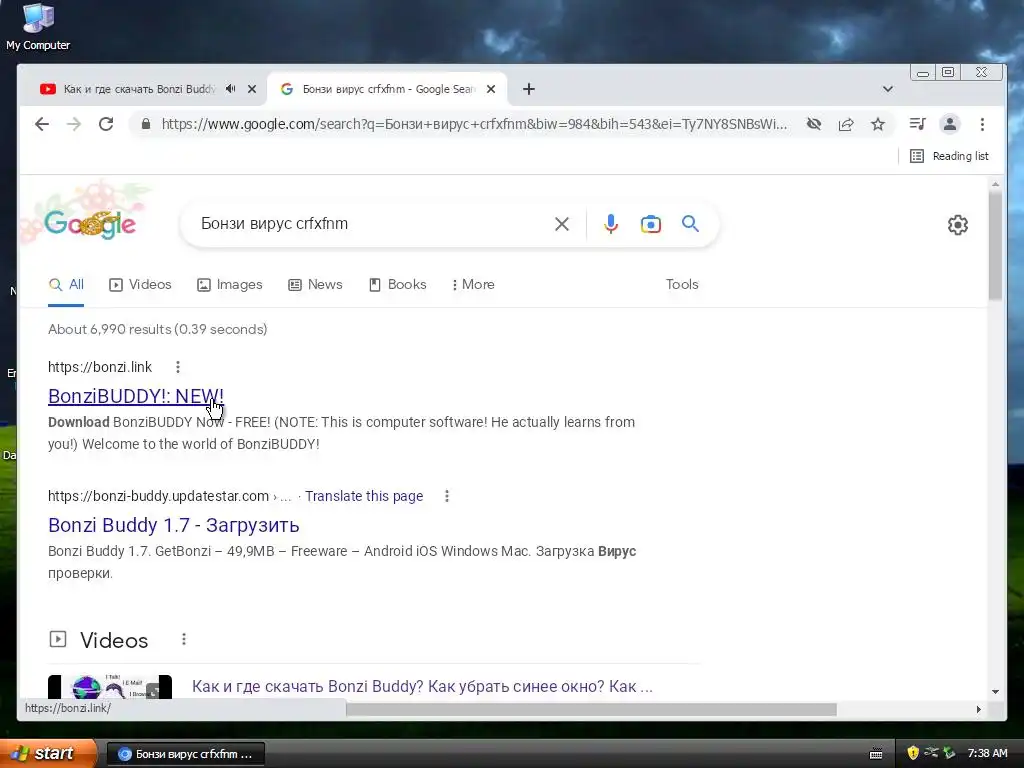Click the forward navigation arrow
This screenshot has width=1024, height=768.
(74, 124)
